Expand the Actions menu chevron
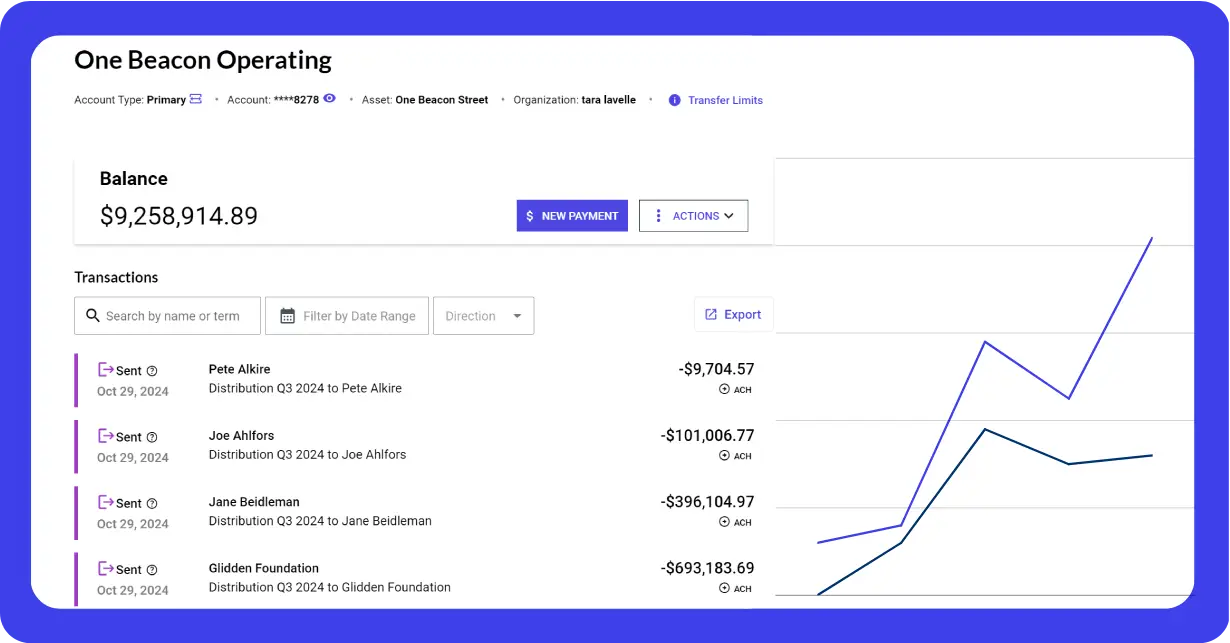 tap(727, 215)
